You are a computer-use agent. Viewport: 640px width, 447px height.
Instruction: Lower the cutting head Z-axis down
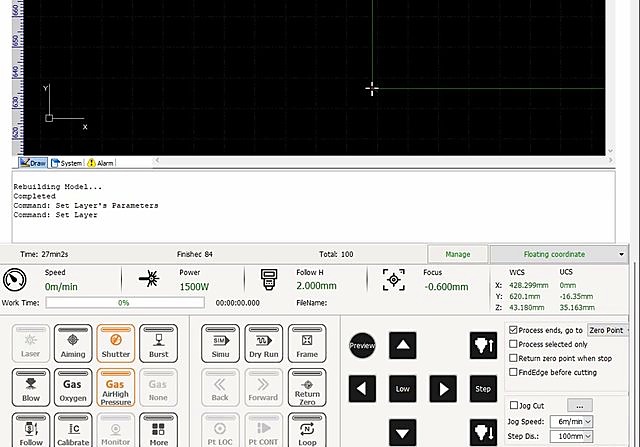click(x=483, y=432)
